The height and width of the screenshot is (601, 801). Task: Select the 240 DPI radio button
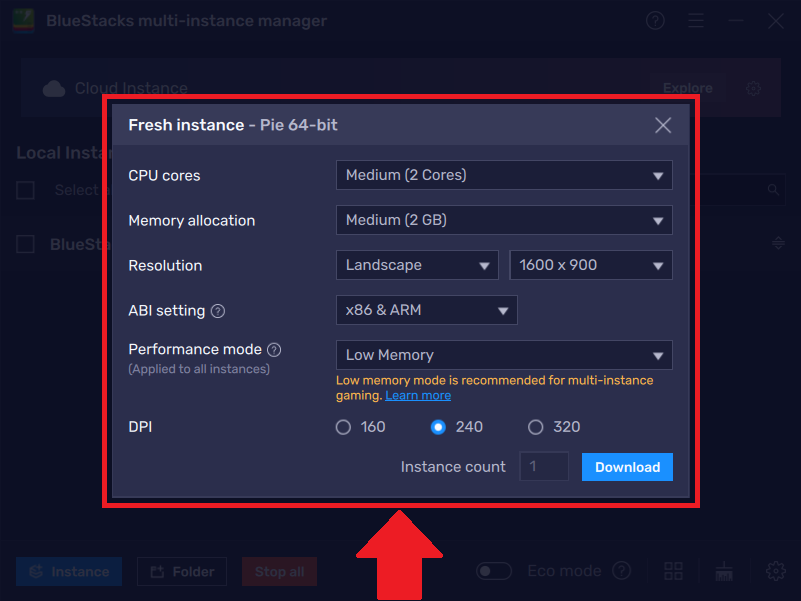(438, 427)
